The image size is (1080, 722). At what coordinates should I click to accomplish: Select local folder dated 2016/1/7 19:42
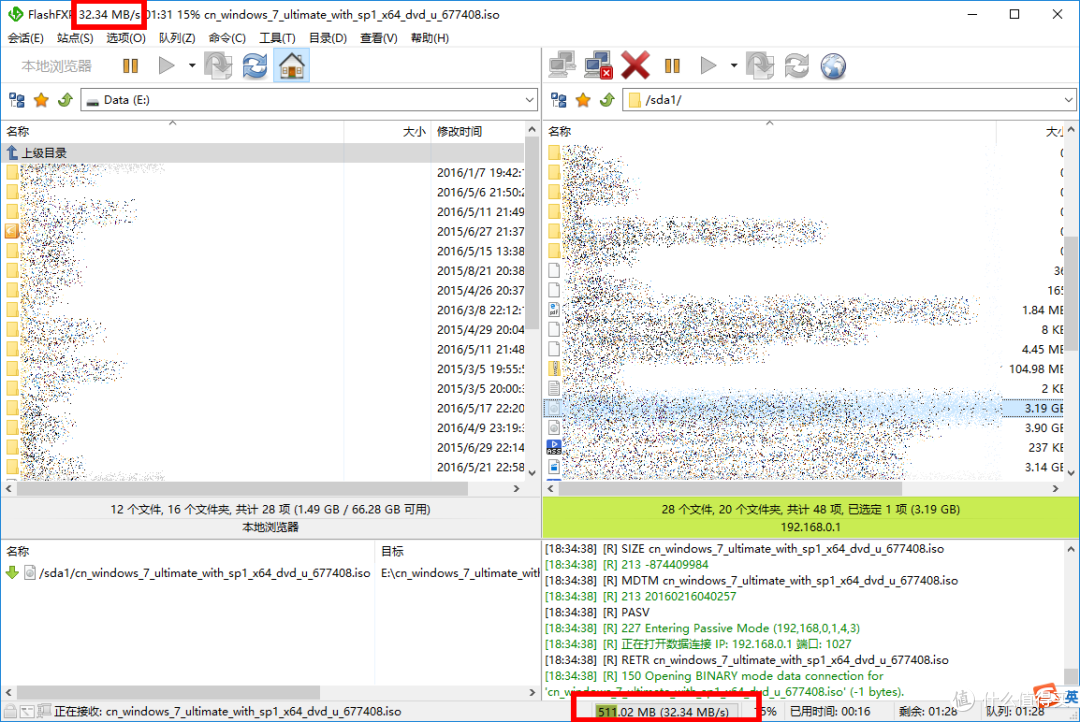(x=263, y=172)
